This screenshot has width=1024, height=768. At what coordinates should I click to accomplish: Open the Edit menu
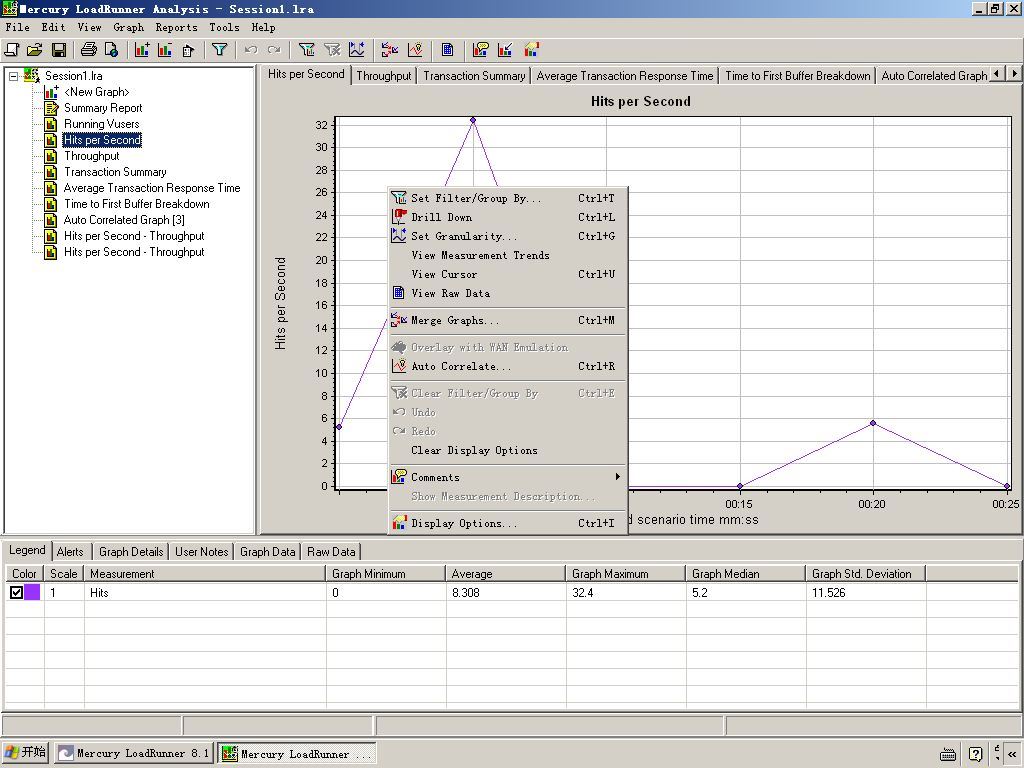[53, 27]
